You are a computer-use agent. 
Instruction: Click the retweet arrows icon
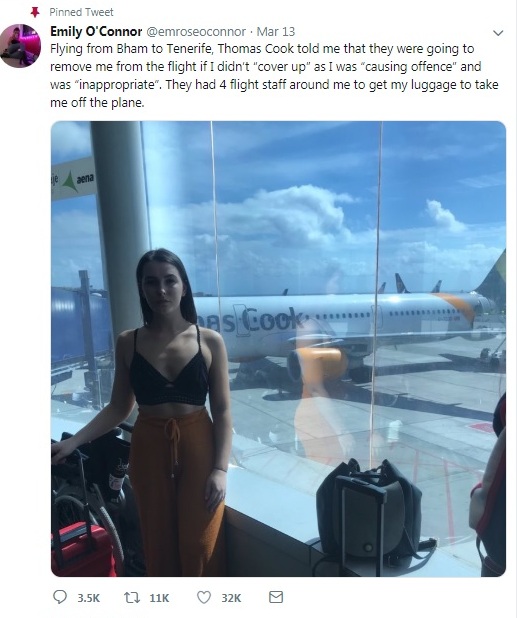(x=132, y=597)
